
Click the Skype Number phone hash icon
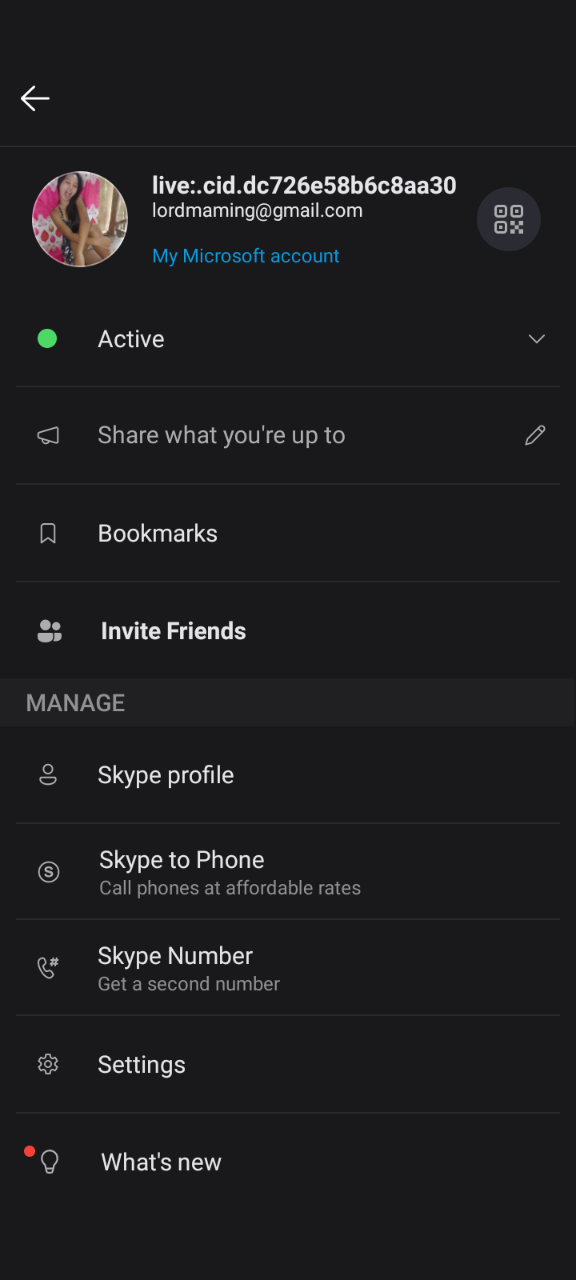click(x=48, y=968)
